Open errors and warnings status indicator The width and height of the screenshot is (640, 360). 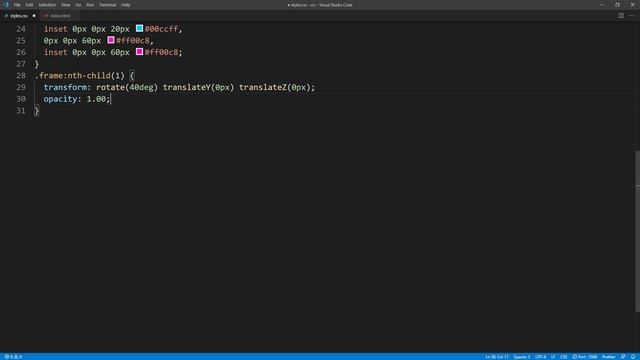pos(13,357)
